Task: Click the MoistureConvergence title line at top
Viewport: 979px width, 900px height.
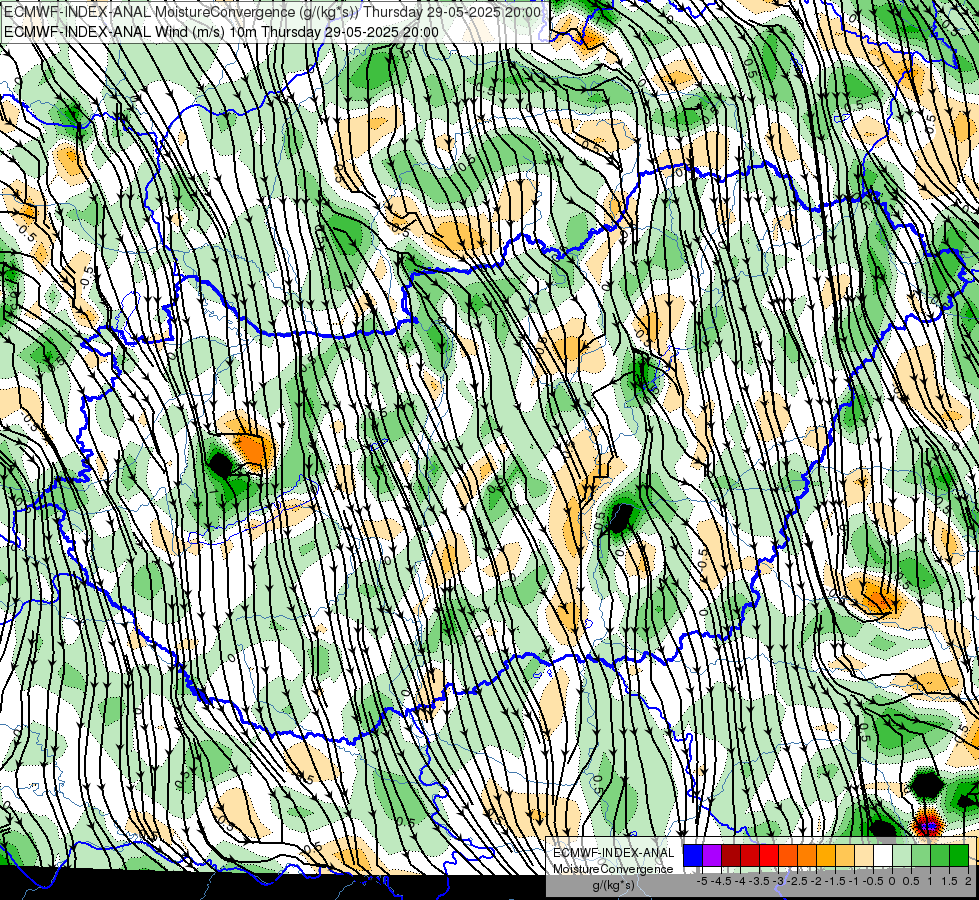Action: point(272,12)
